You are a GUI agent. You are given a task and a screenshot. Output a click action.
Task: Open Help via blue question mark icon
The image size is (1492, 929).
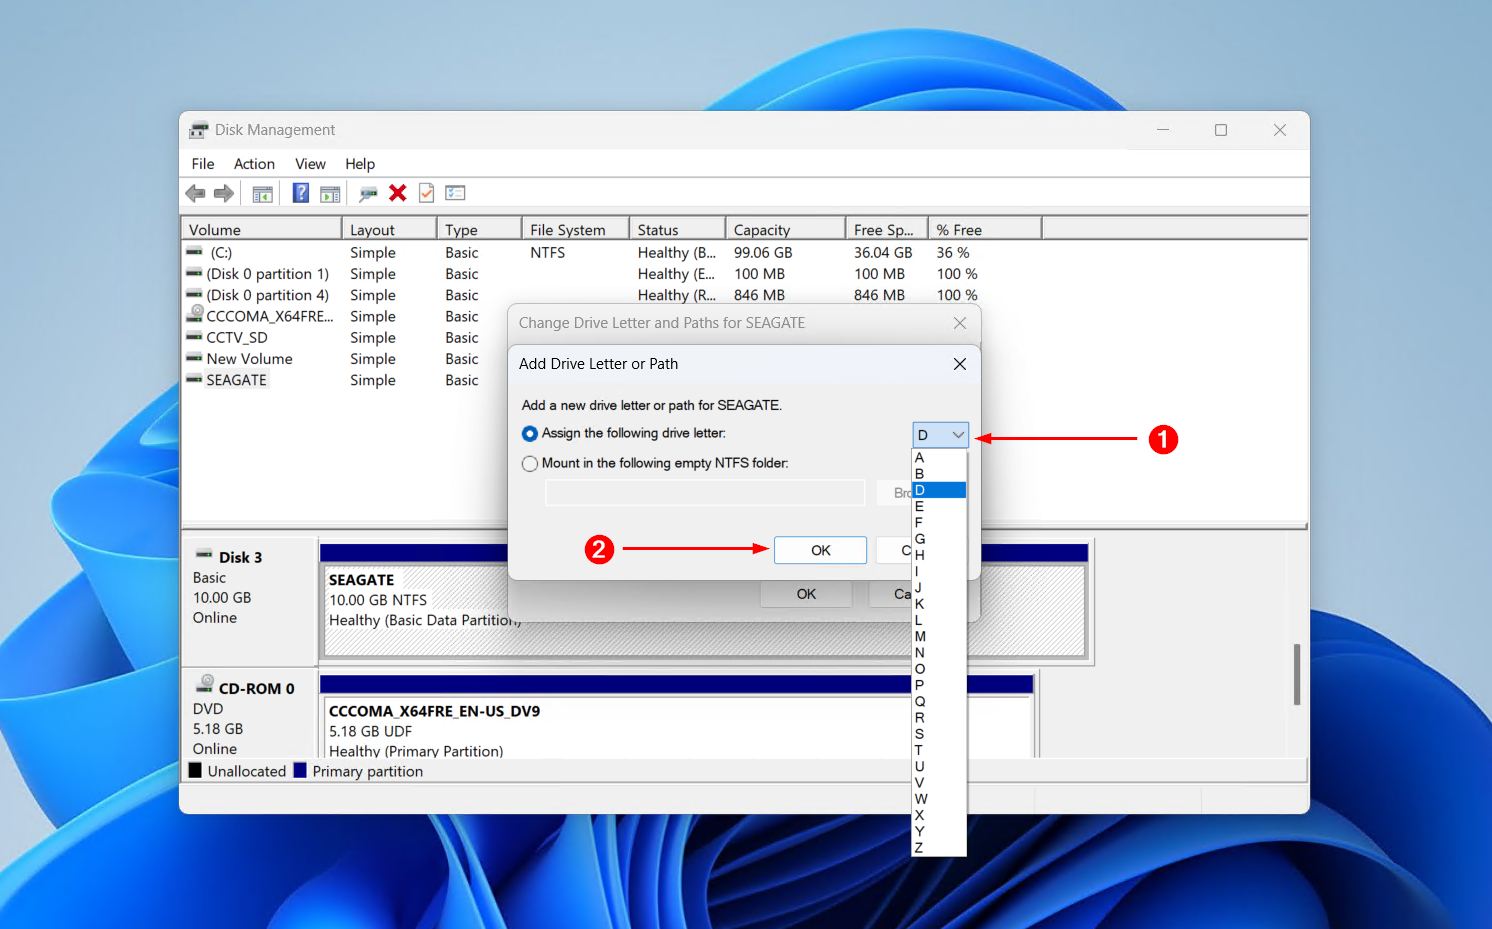pyautogui.click(x=300, y=193)
